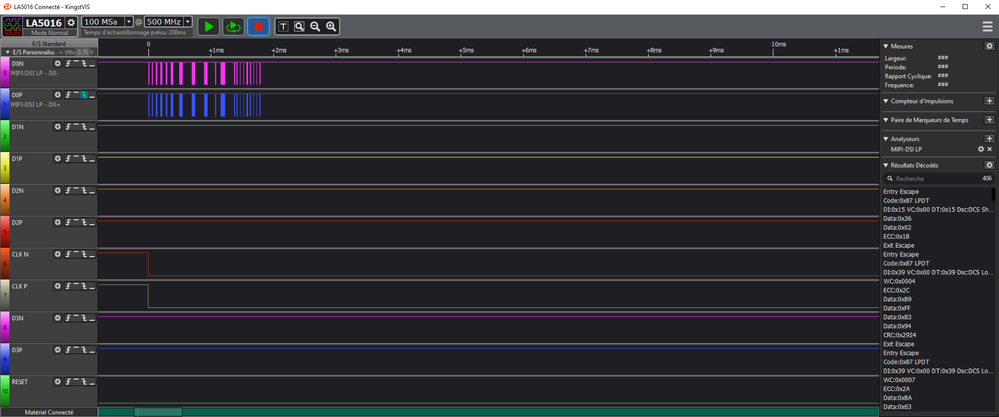The image size is (999, 417).
Task: Open CLK N channel settings gear
Action: 57,254
